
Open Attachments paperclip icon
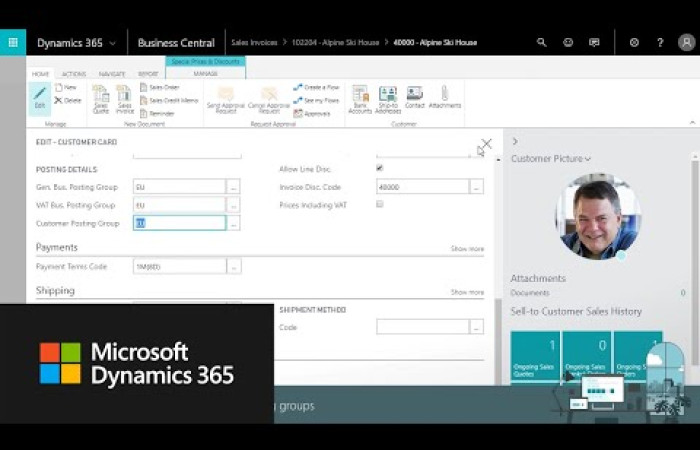coord(445,97)
